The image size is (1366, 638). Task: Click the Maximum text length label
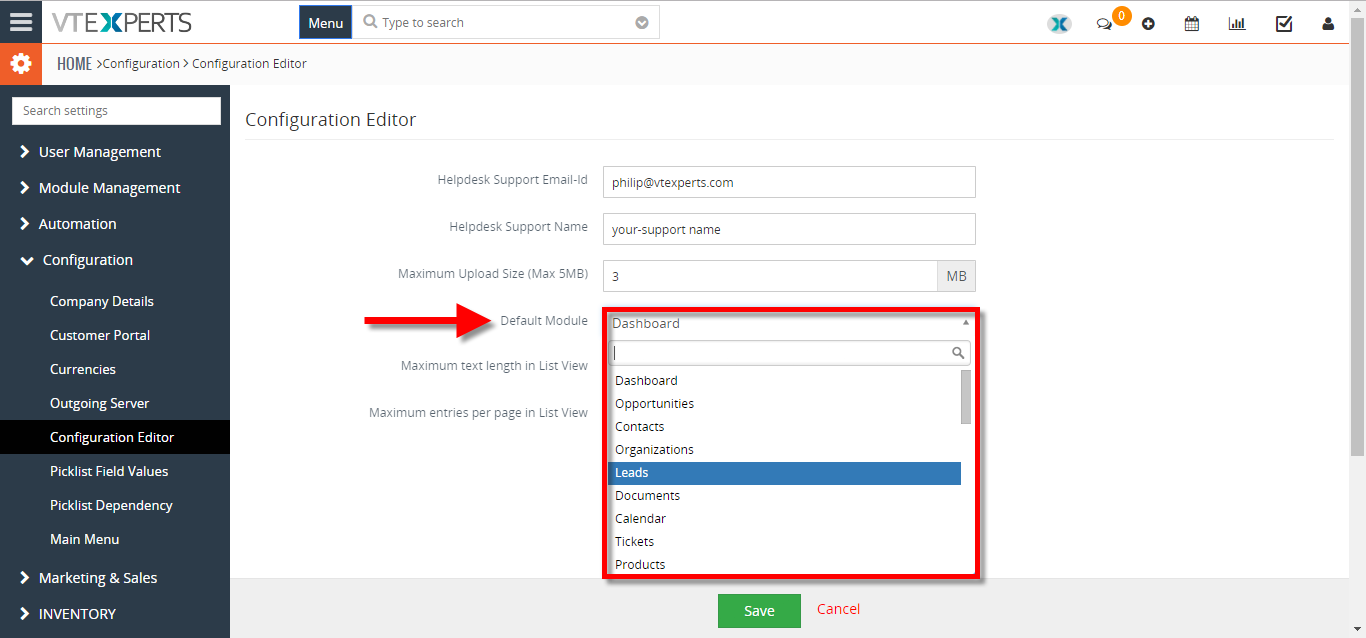494,366
